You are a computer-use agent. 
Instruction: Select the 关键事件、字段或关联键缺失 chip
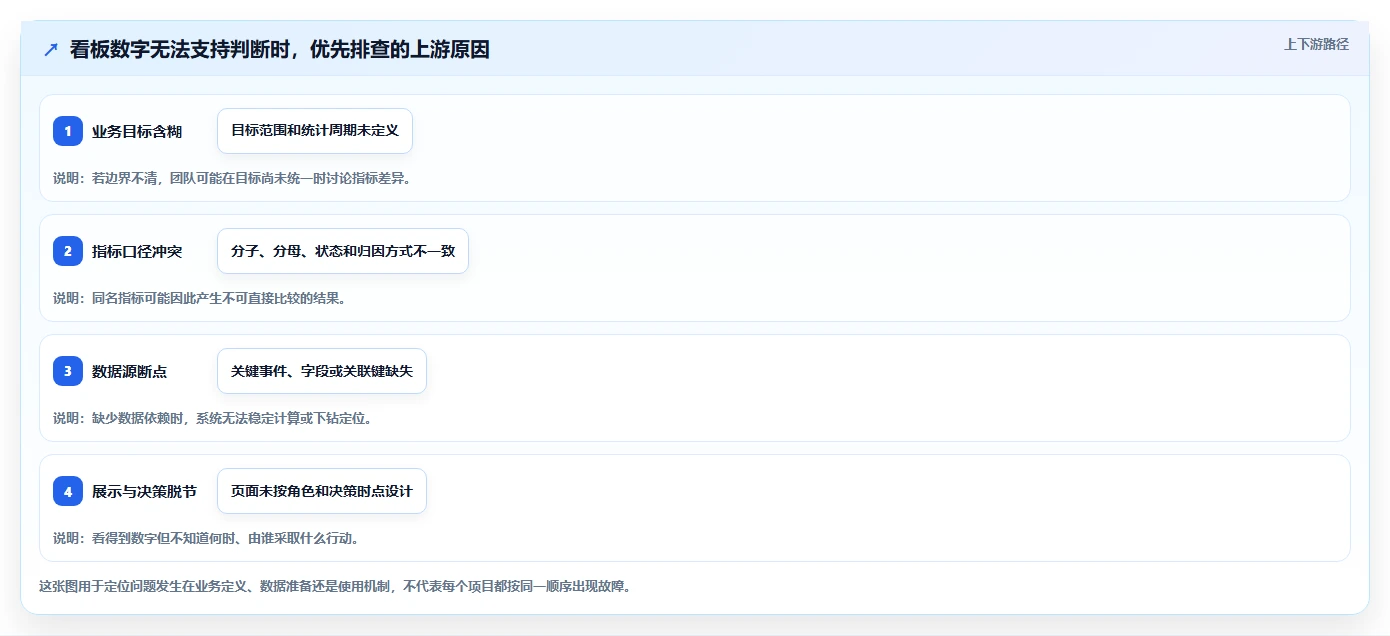pos(322,371)
